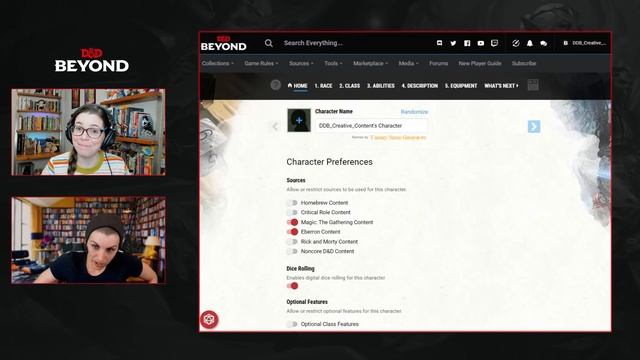
Task: Disable Eberron Content switch
Action: tap(292, 232)
